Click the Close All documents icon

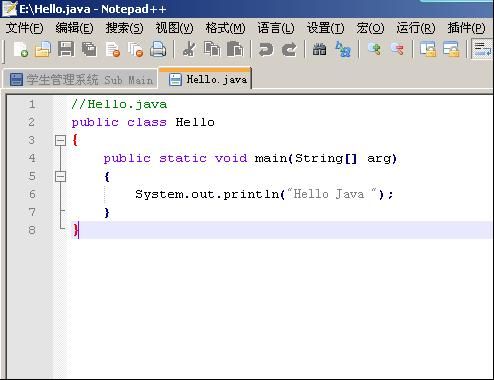pyautogui.click(x=136, y=50)
